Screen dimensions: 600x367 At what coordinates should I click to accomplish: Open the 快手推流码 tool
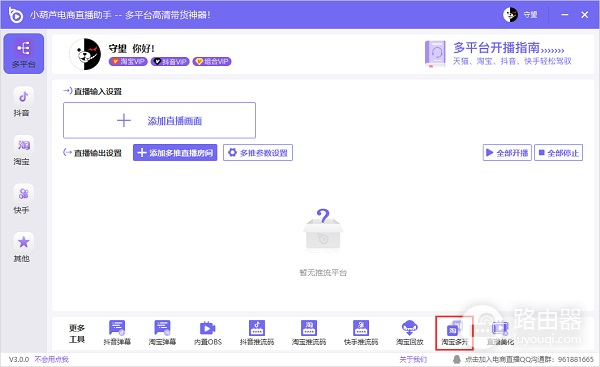(x=361, y=333)
